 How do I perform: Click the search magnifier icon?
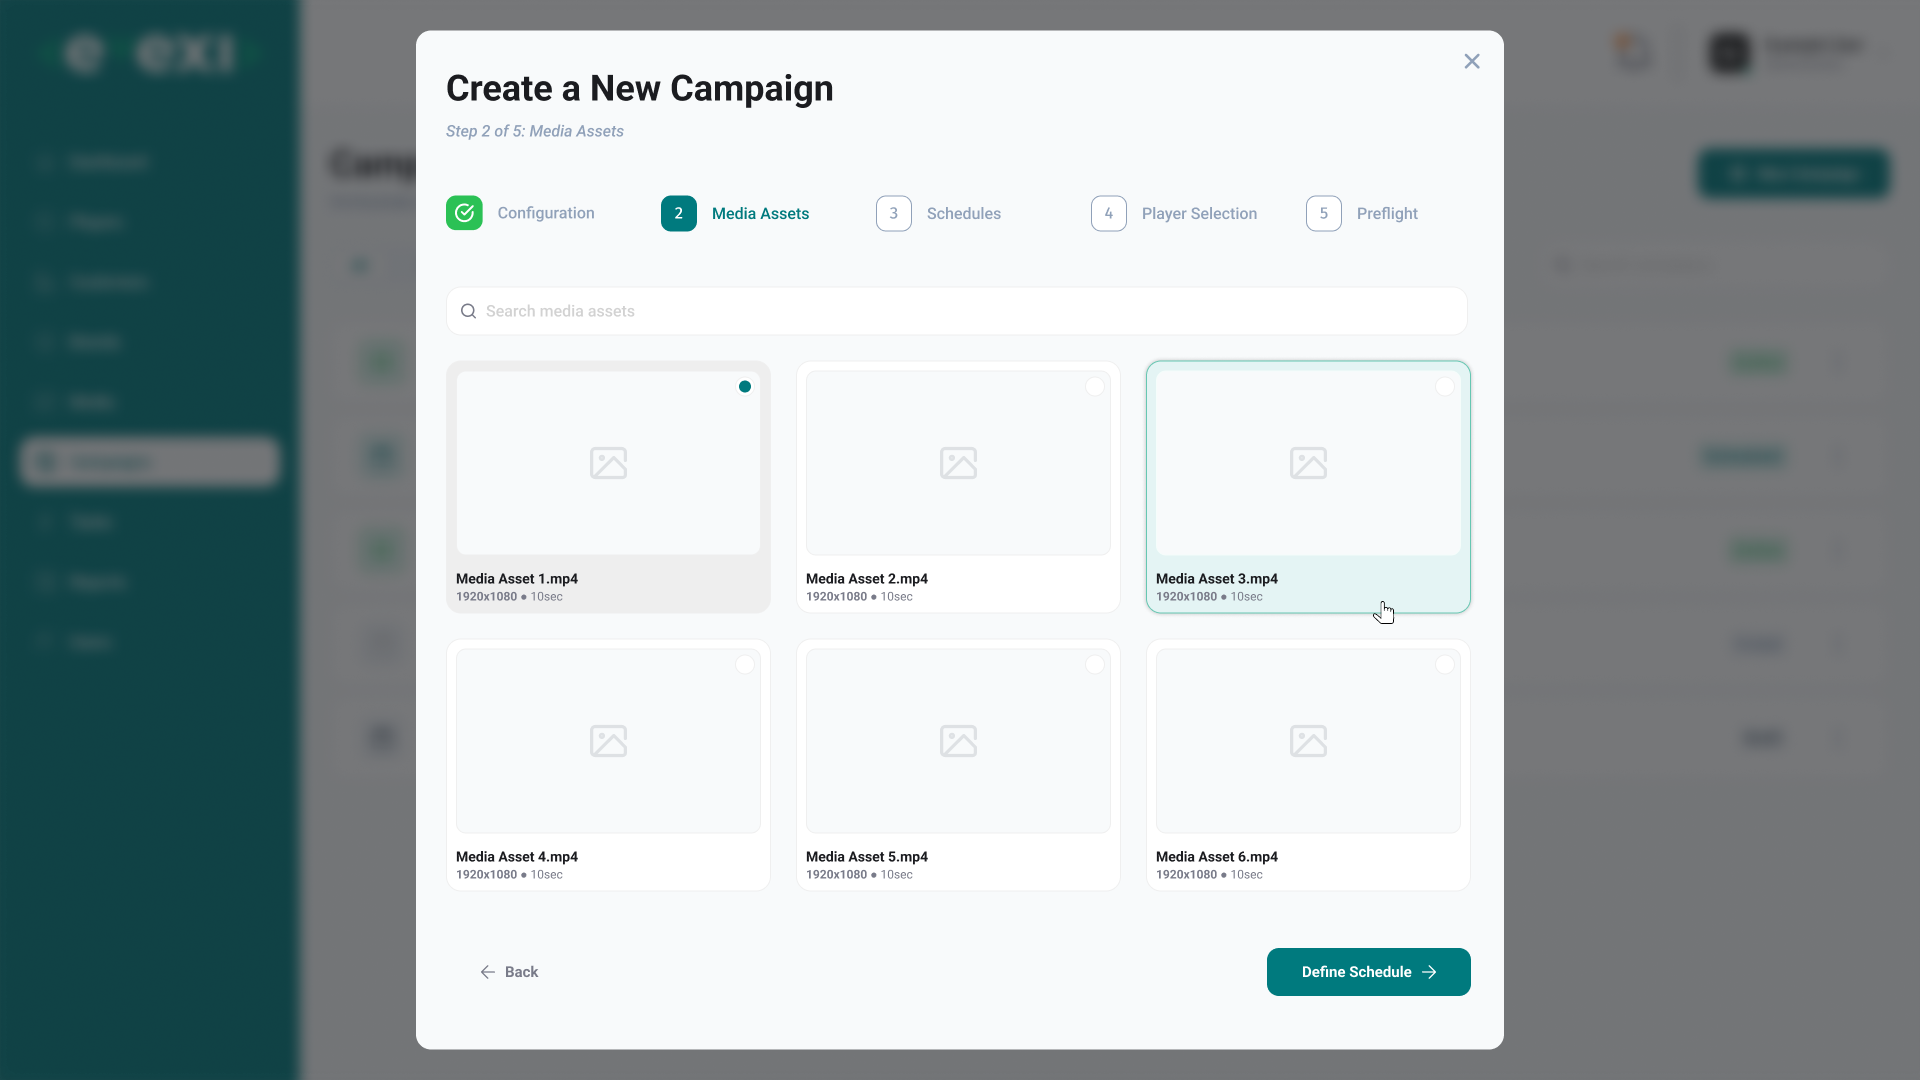[468, 311]
